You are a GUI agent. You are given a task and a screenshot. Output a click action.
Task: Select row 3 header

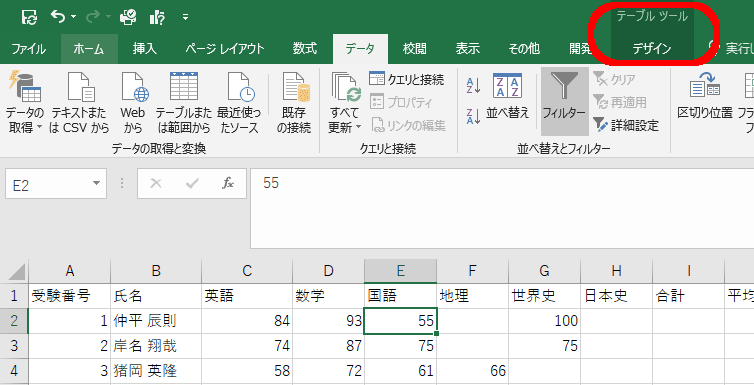14,346
